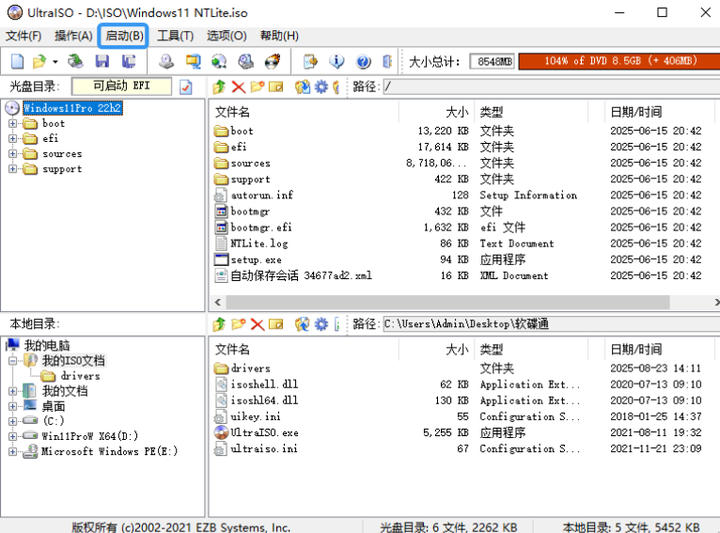Click the Extract icon in disc pane toolbar
The width and height of the screenshot is (720, 533).
pyautogui.click(x=302, y=86)
